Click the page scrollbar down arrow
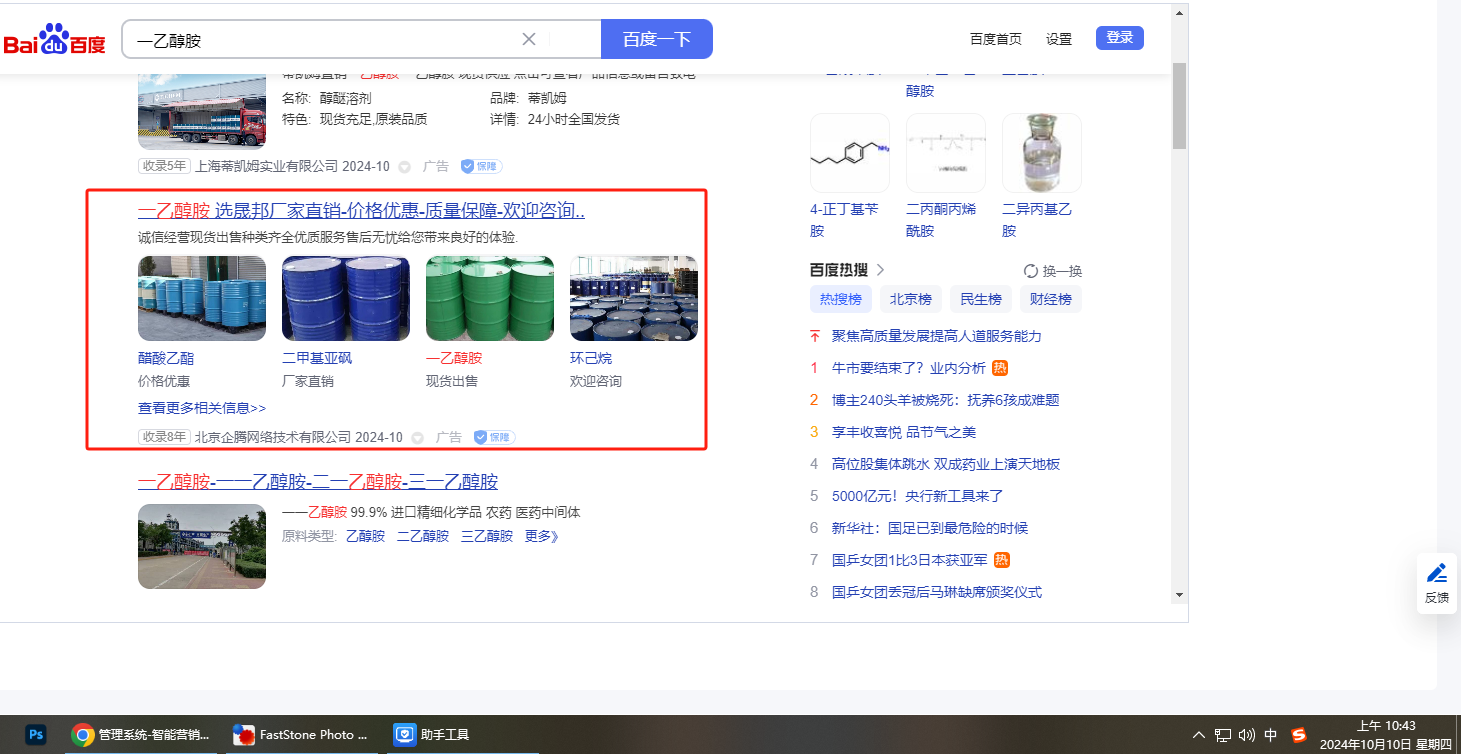The height and width of the screenshot is (754, 1461). pyautogui.click(x=1180, y=595)
